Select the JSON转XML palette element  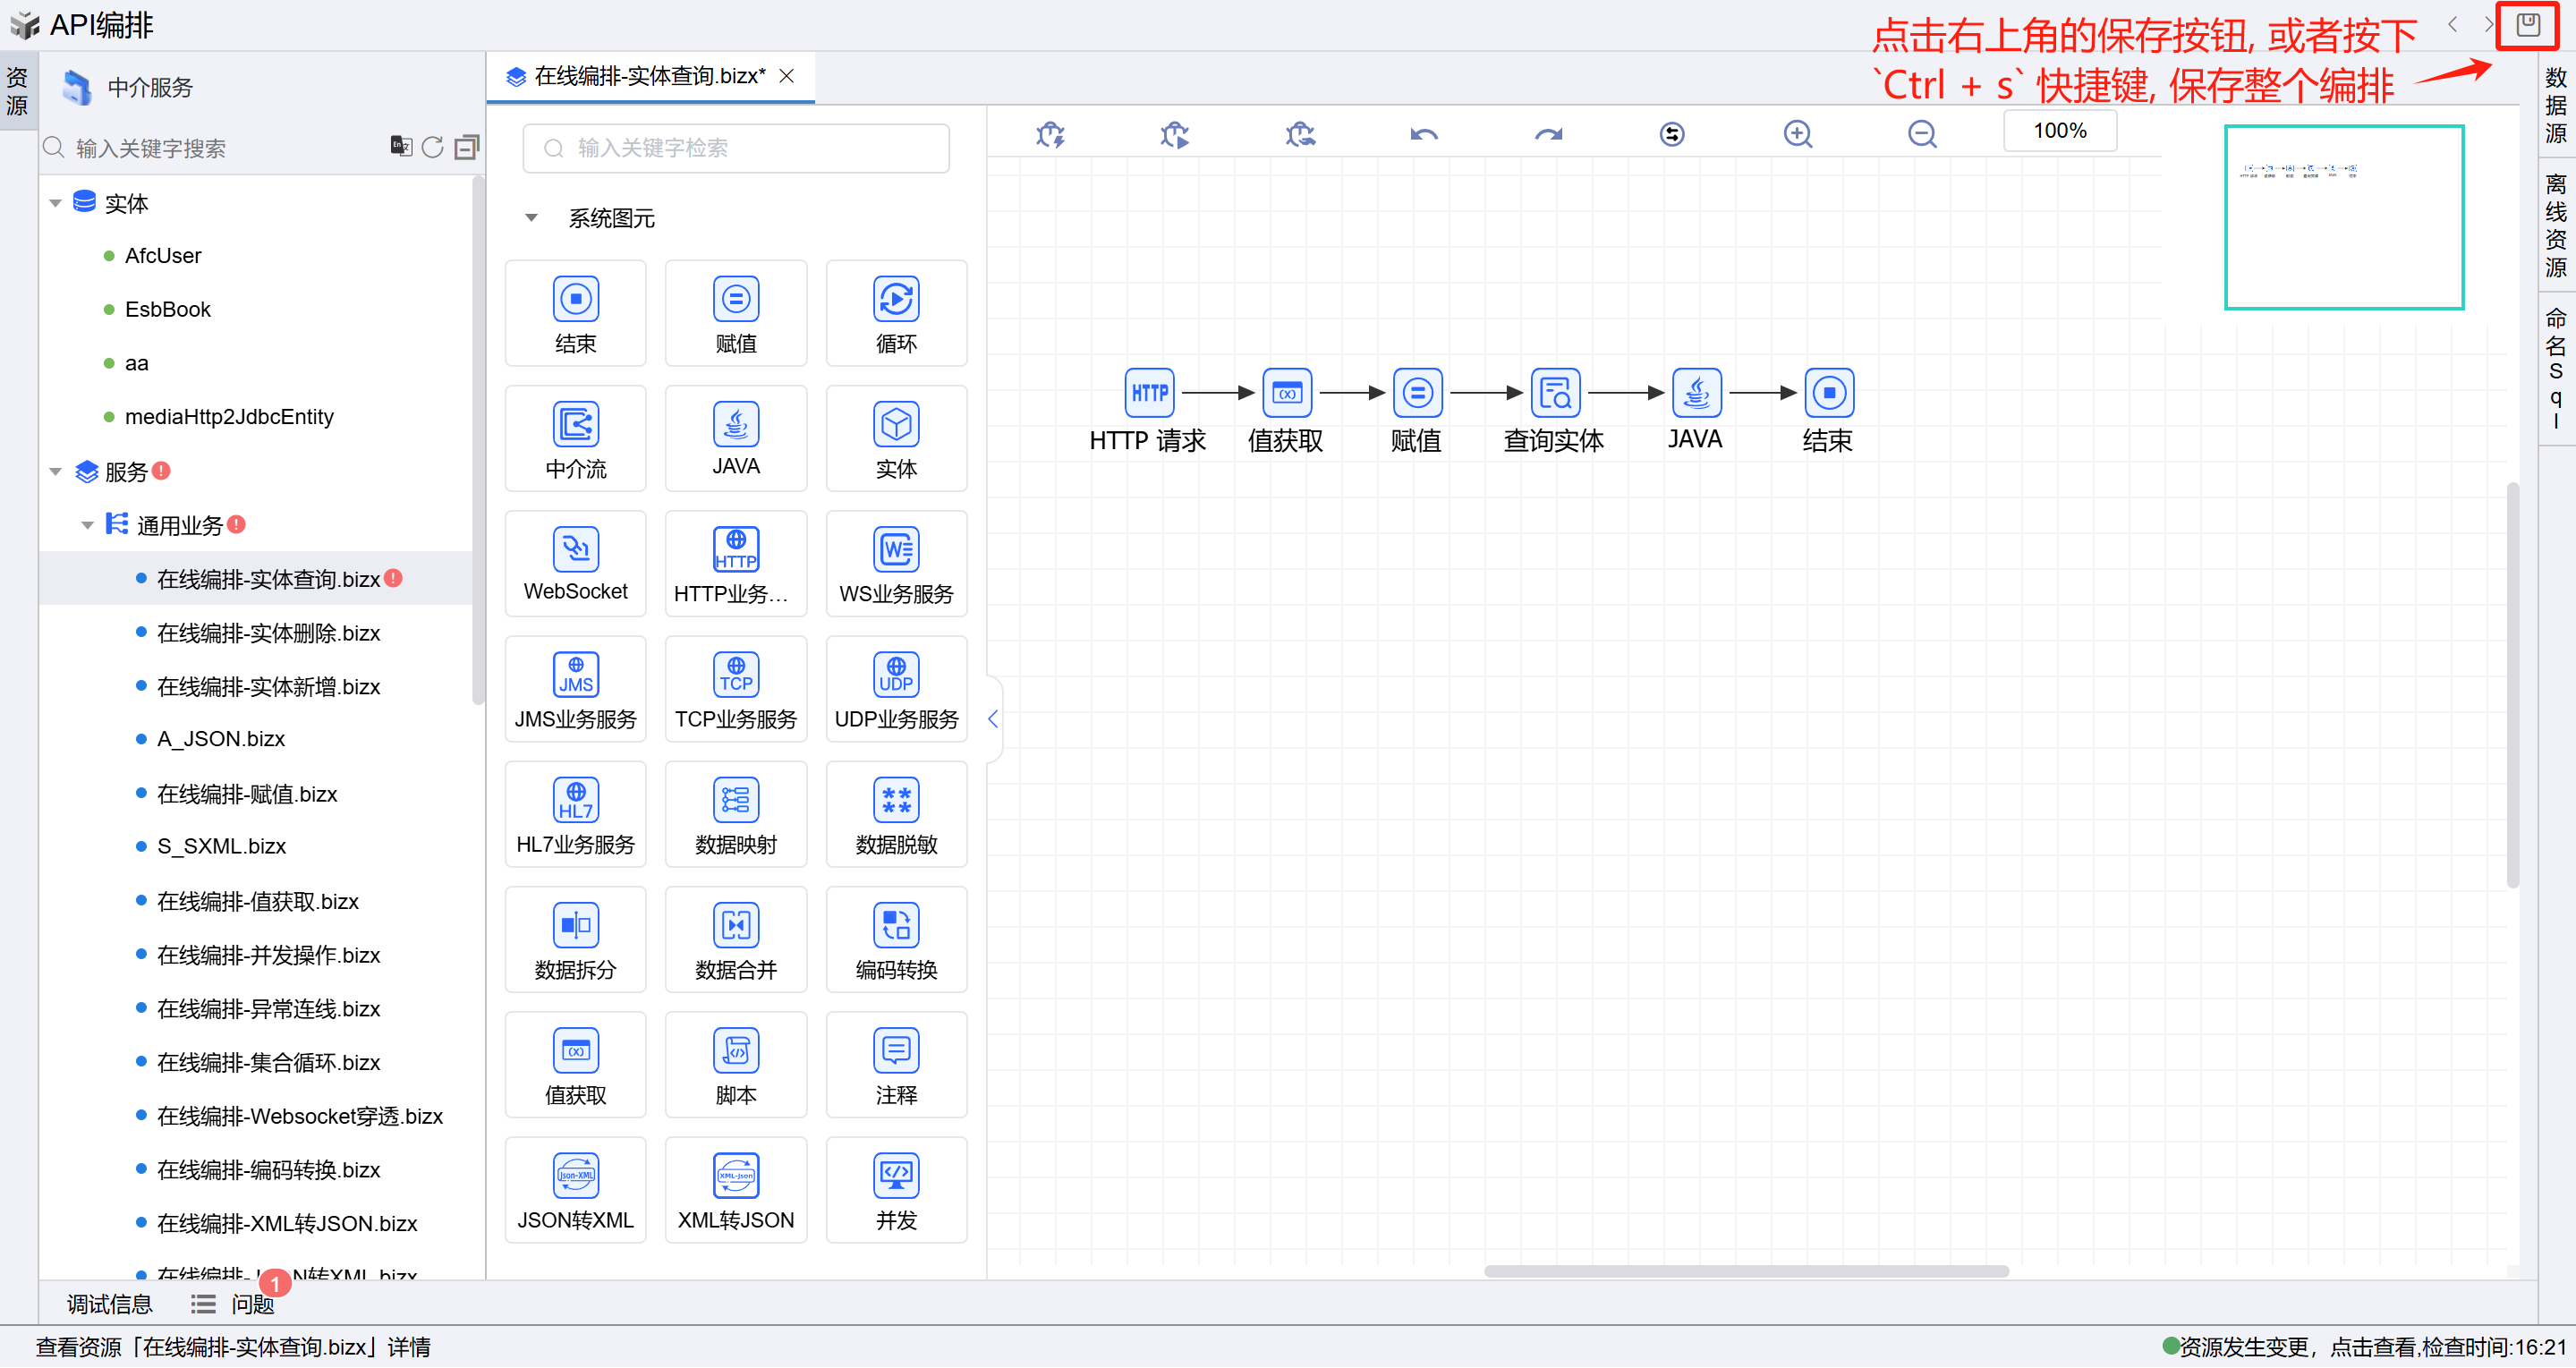click(575, 1189)
